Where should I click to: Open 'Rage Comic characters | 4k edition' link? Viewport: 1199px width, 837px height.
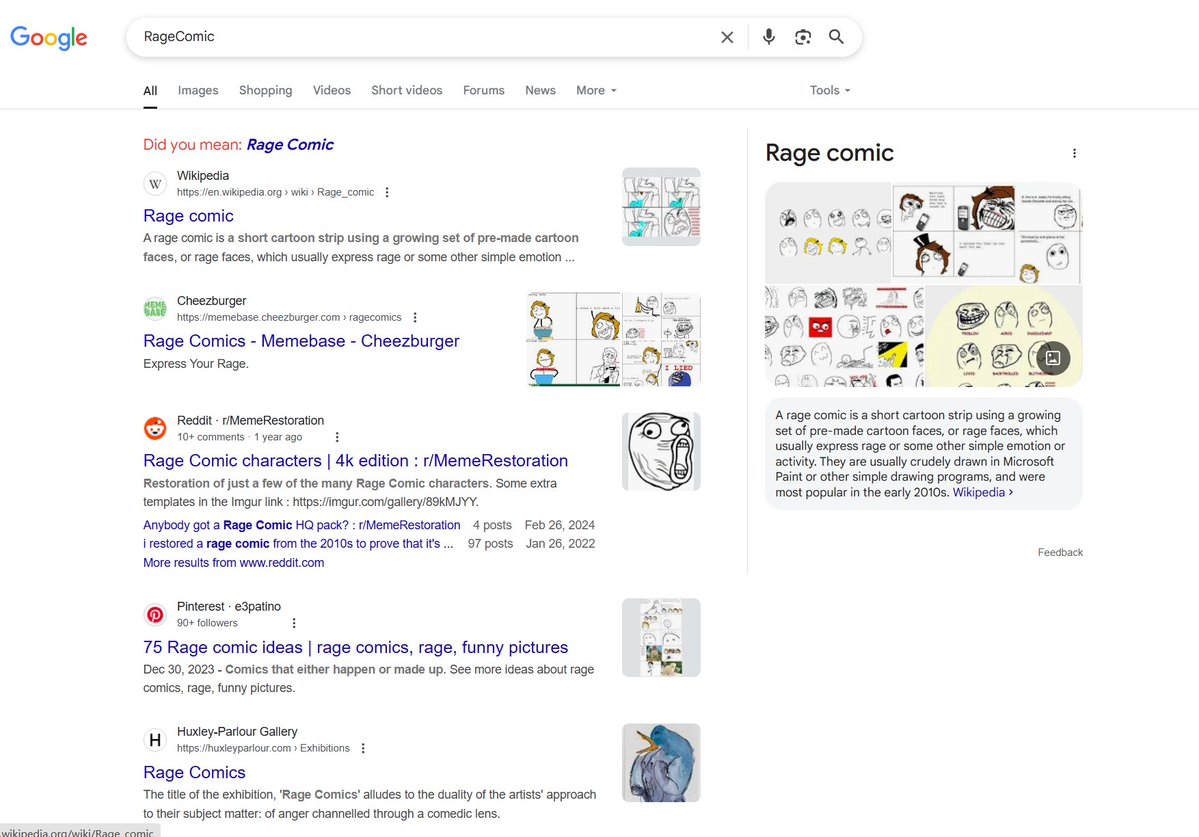356,460
